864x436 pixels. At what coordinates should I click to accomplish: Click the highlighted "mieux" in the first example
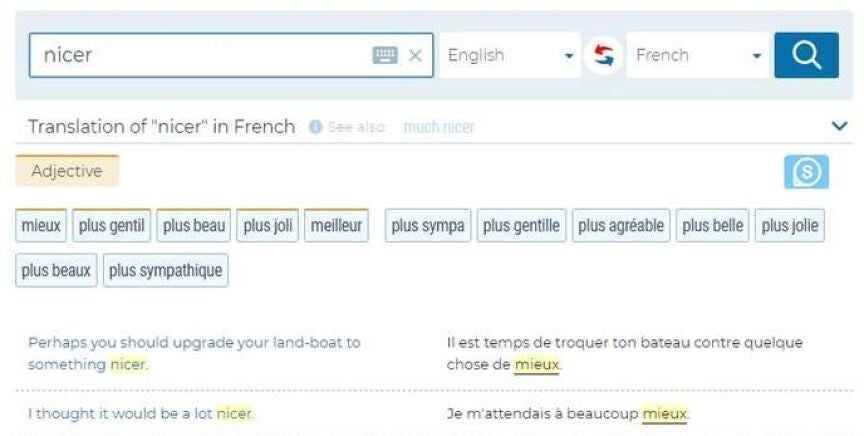(x=537, y=365)
